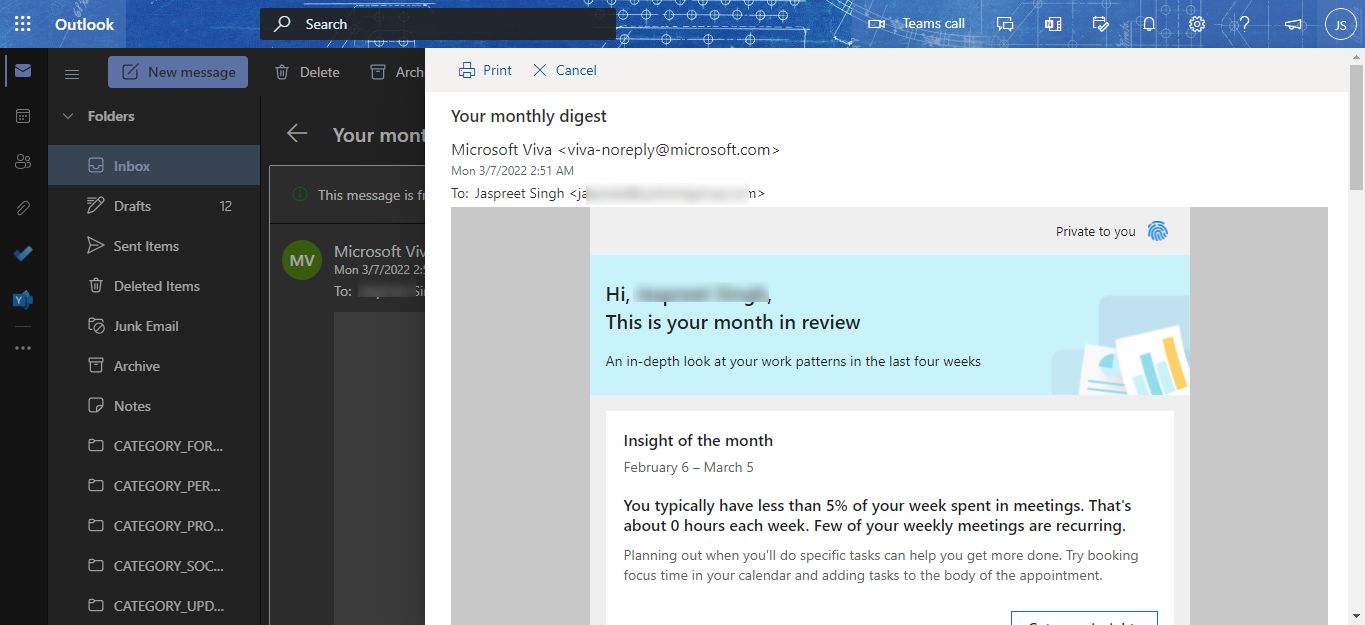Collapse the Folders section
The height and width of the screenshot is (625, 1365).
point(68,116)
